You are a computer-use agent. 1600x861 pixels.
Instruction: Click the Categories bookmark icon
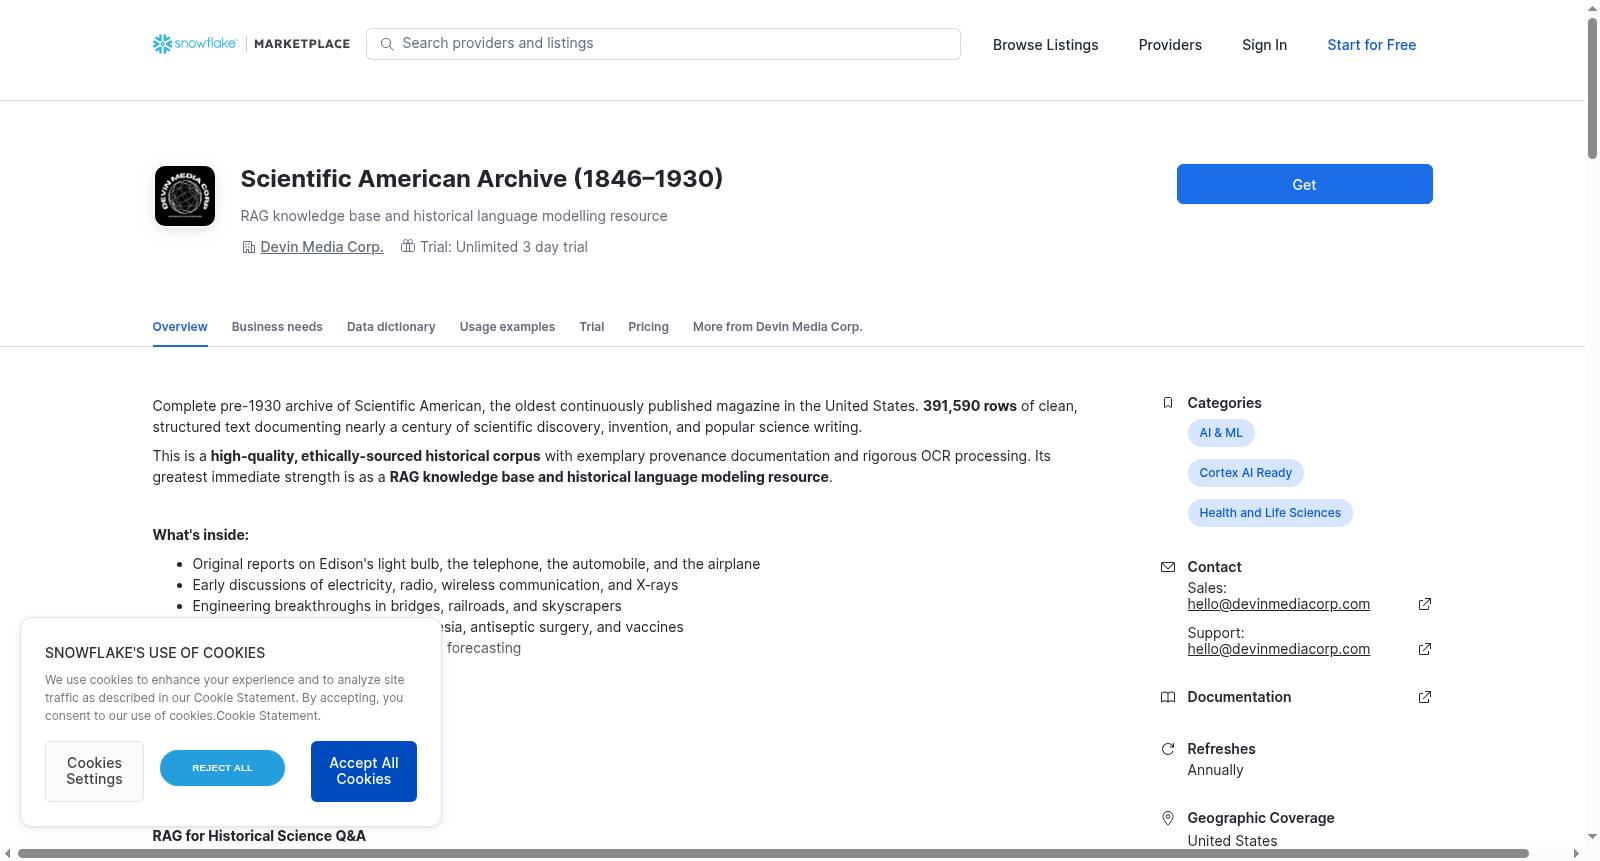pos(1167,403)
